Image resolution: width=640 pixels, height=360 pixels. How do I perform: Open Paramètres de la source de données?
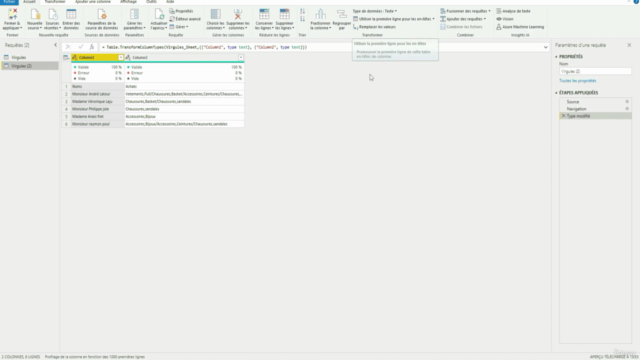102,19
